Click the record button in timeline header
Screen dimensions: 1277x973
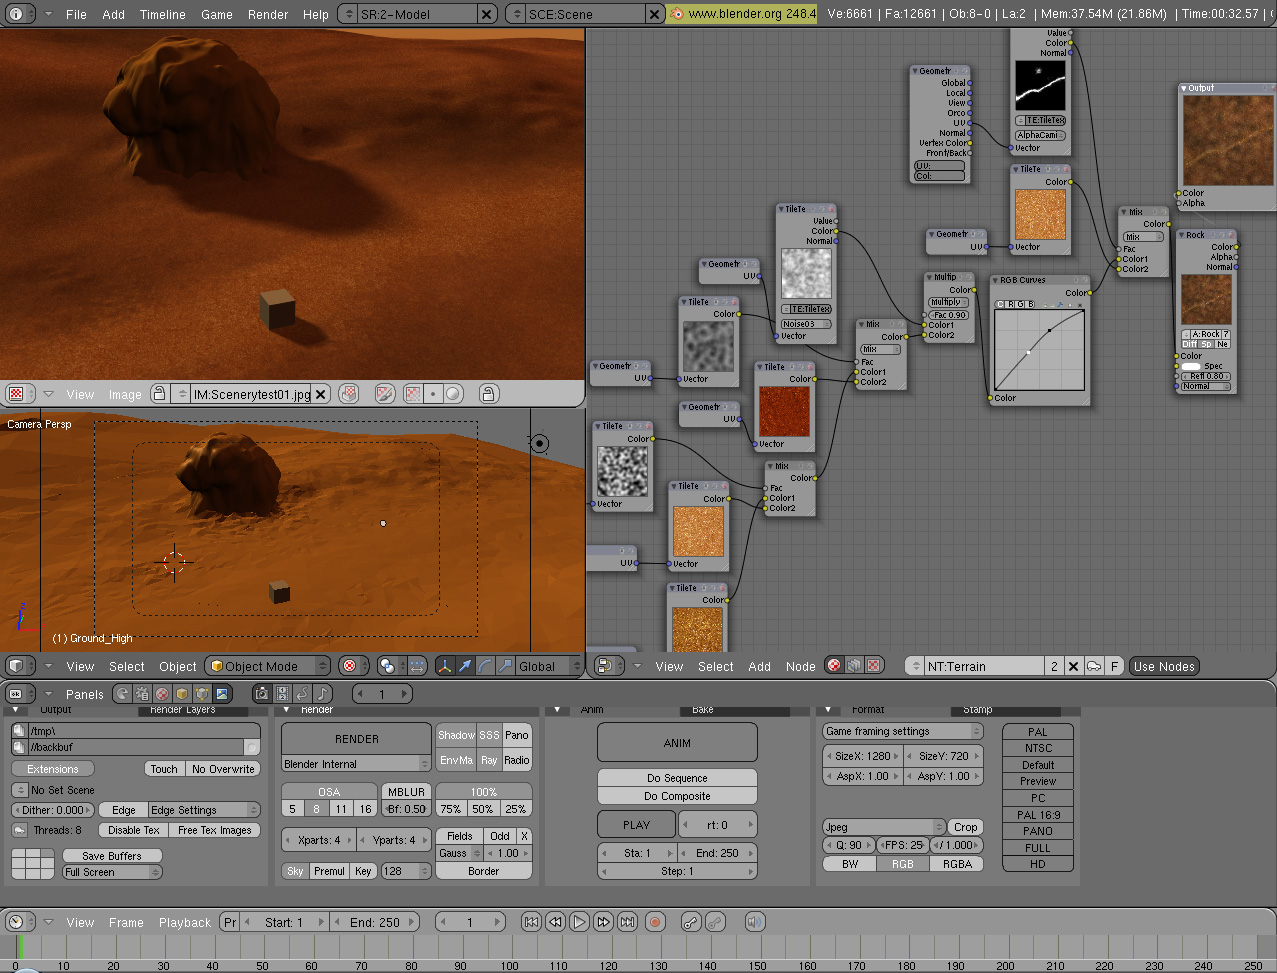pyautogui.click(x=655, y=922)
